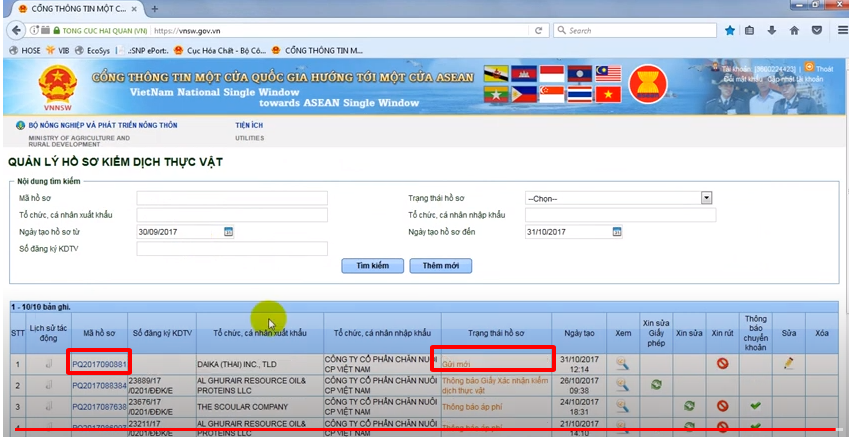849x437 pixels.
Task: Click green checkmark transfer notice in row 3
Action: 755,405
